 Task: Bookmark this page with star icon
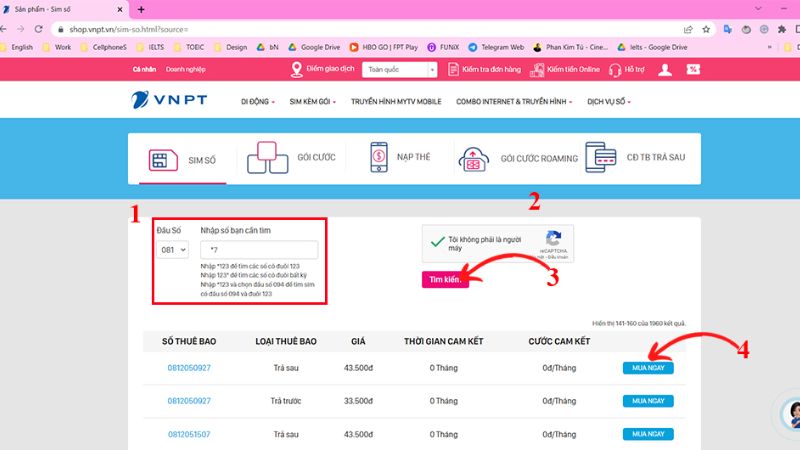click(x=706, y=29)
